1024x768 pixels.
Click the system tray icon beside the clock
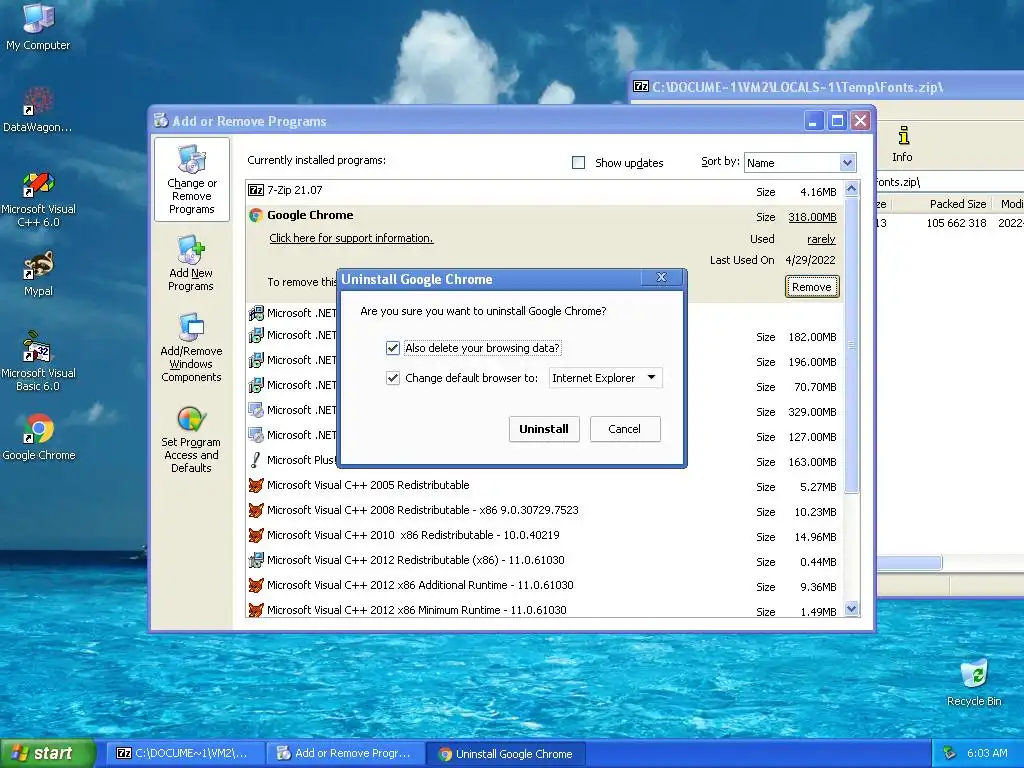click(950, 753)
